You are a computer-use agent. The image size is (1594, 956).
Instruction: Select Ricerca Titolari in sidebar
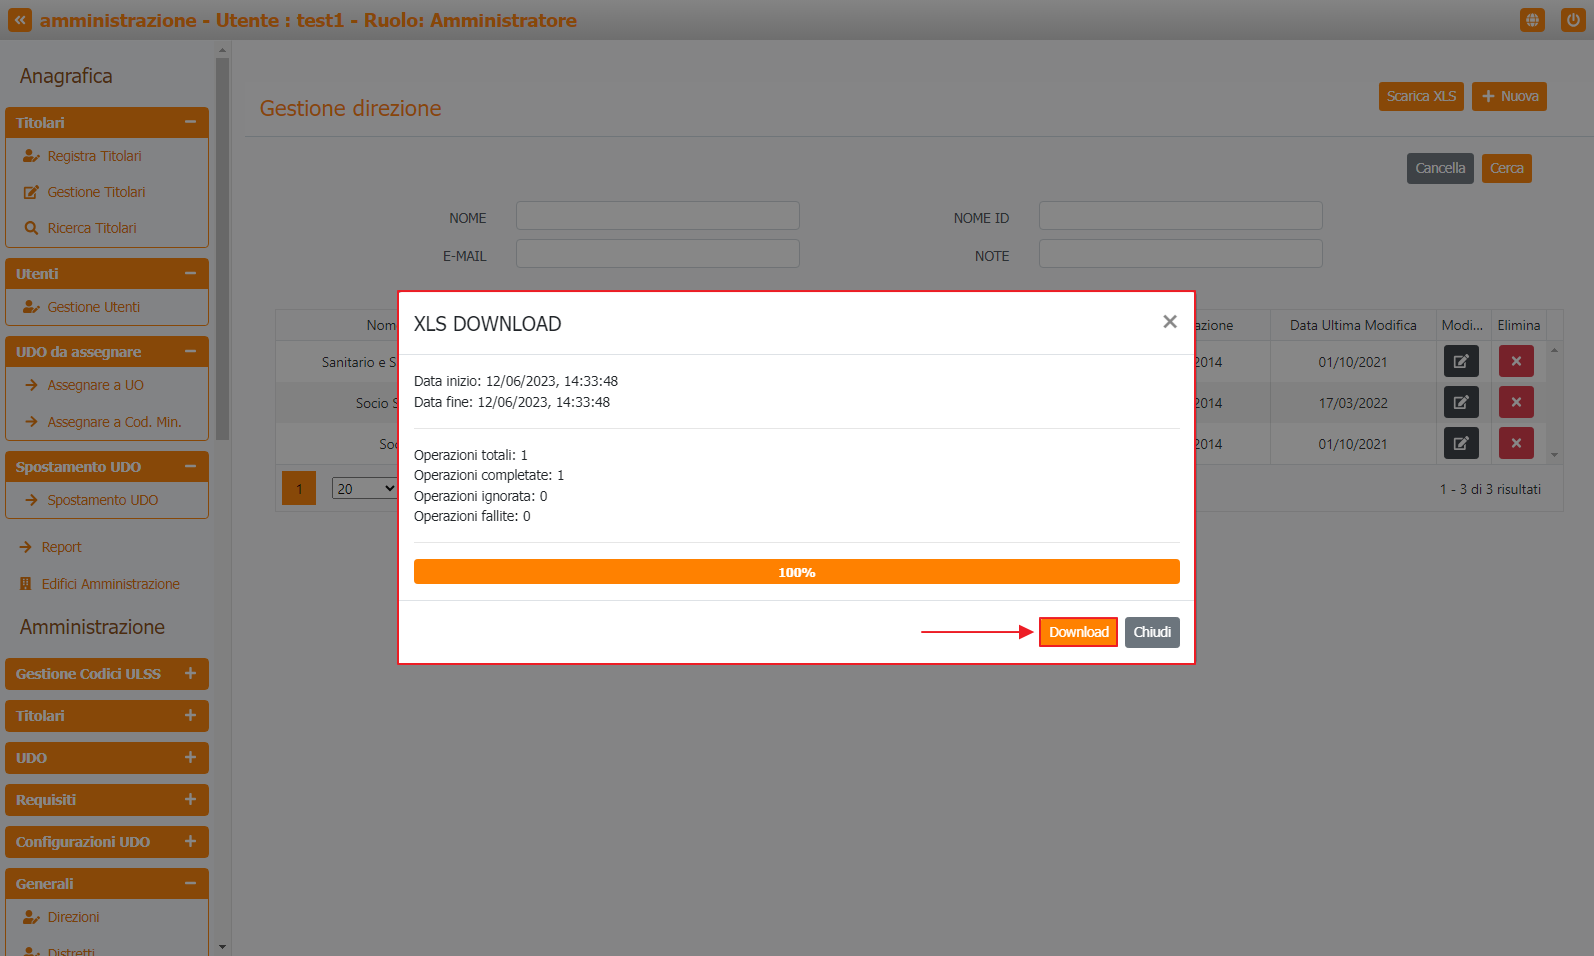[x=91, y=228]
